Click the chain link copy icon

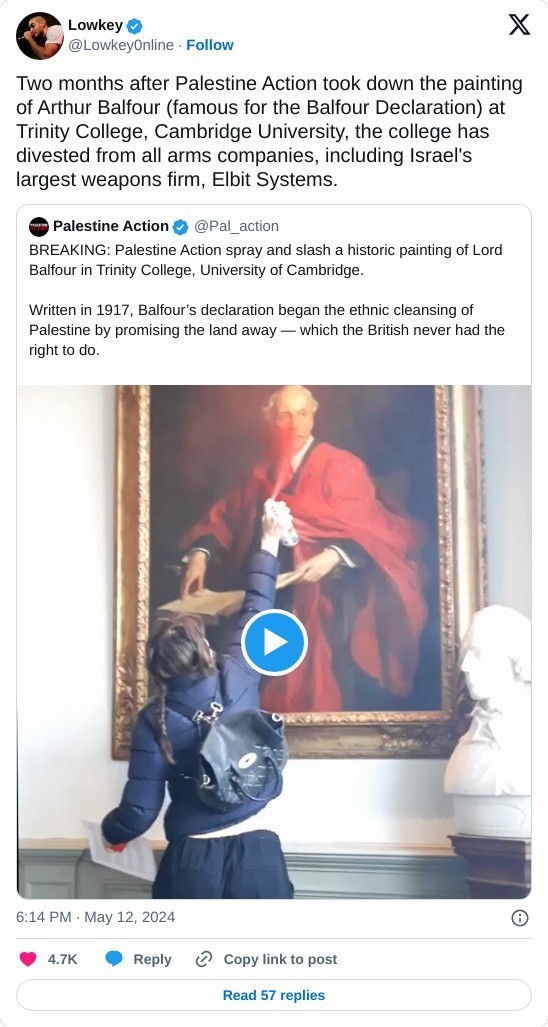coord(204,959)
